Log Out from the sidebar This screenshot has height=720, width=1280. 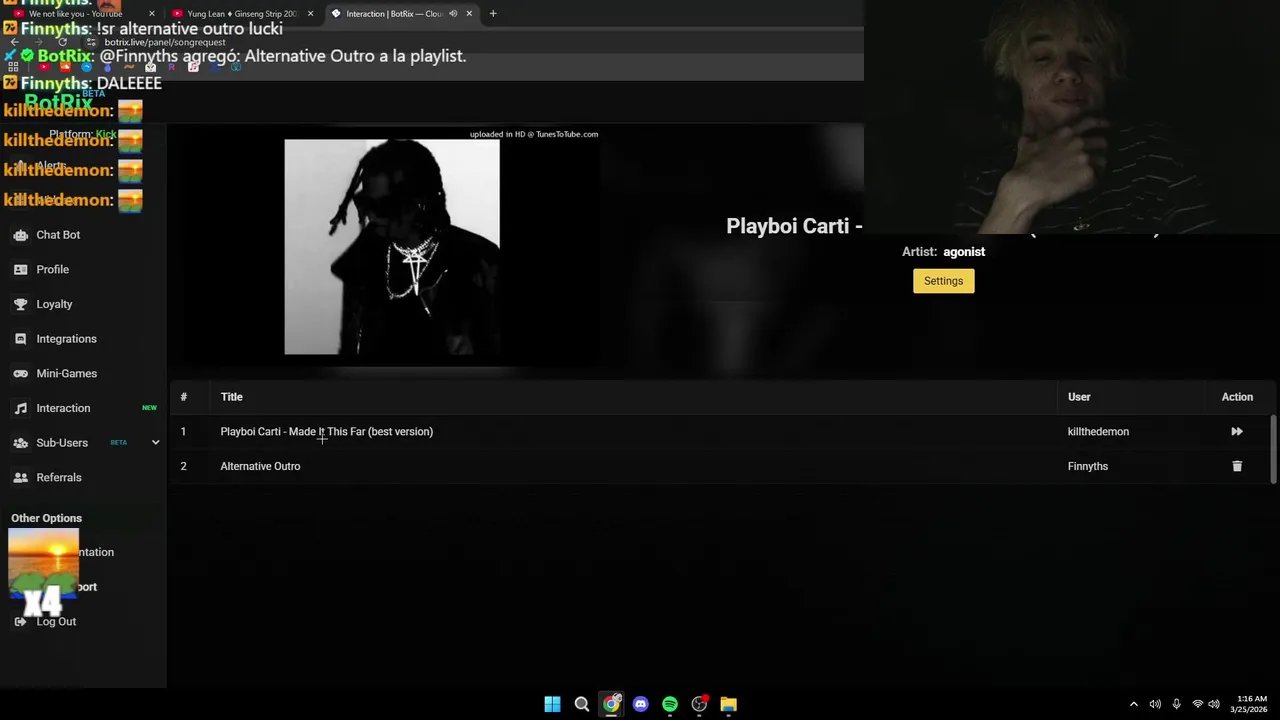pyautogui.click(x=56, y=622)
